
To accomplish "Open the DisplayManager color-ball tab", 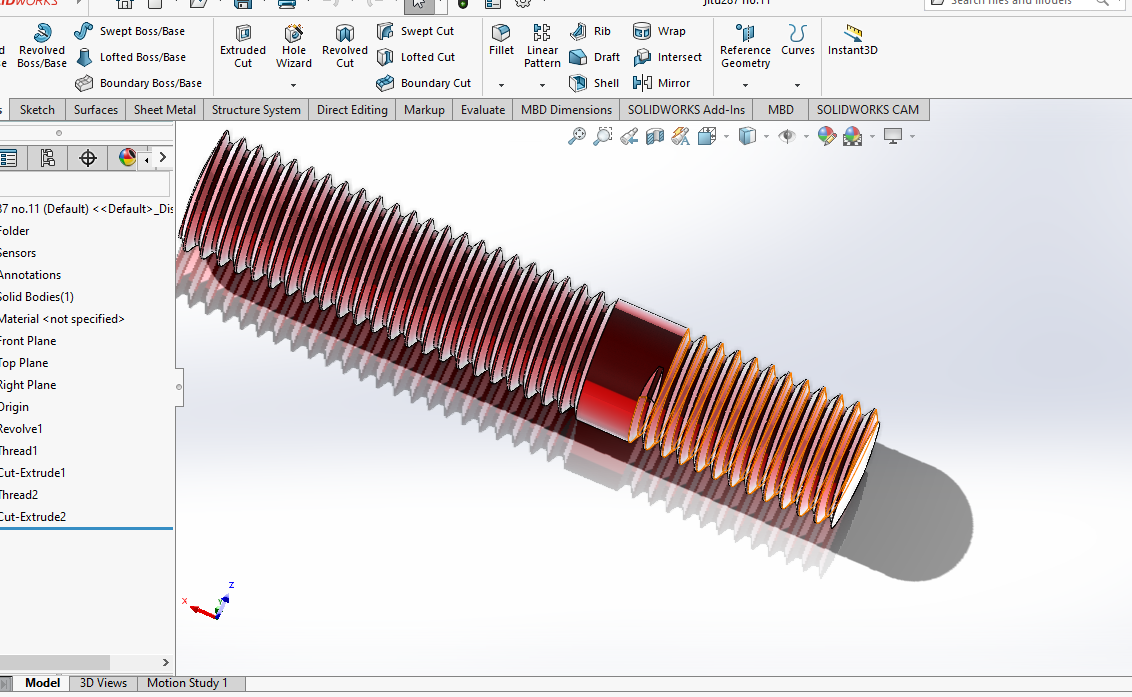I will [127, 158].
